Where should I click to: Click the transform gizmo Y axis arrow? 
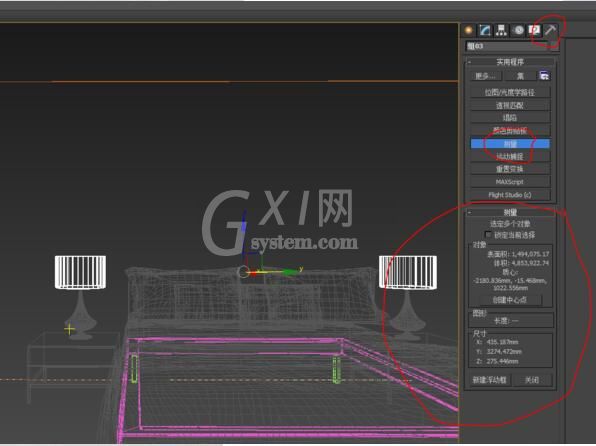(290, 271)
